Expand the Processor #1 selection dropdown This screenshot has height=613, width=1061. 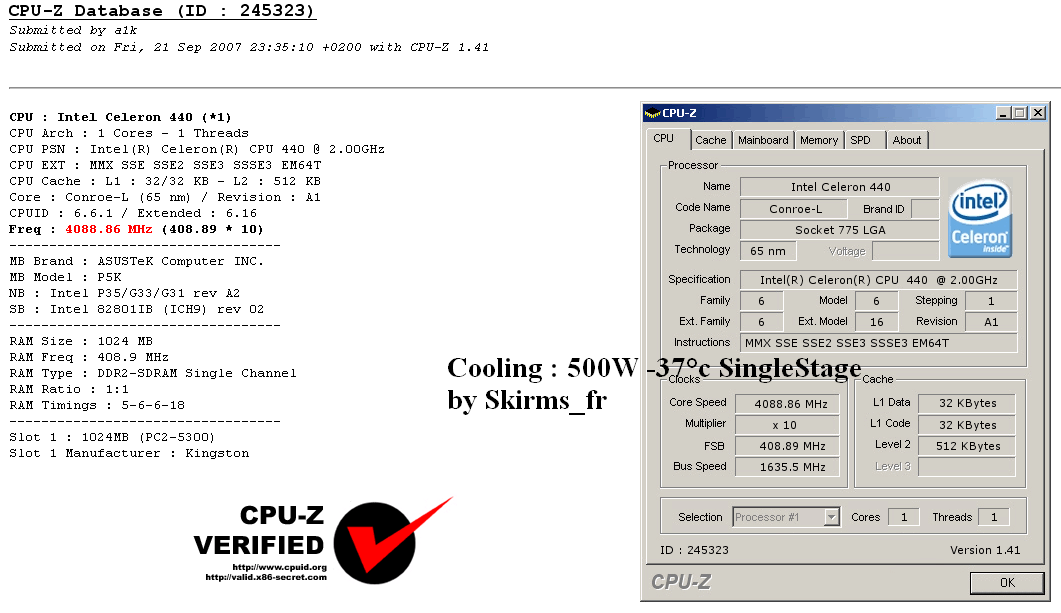coord(832,518)
